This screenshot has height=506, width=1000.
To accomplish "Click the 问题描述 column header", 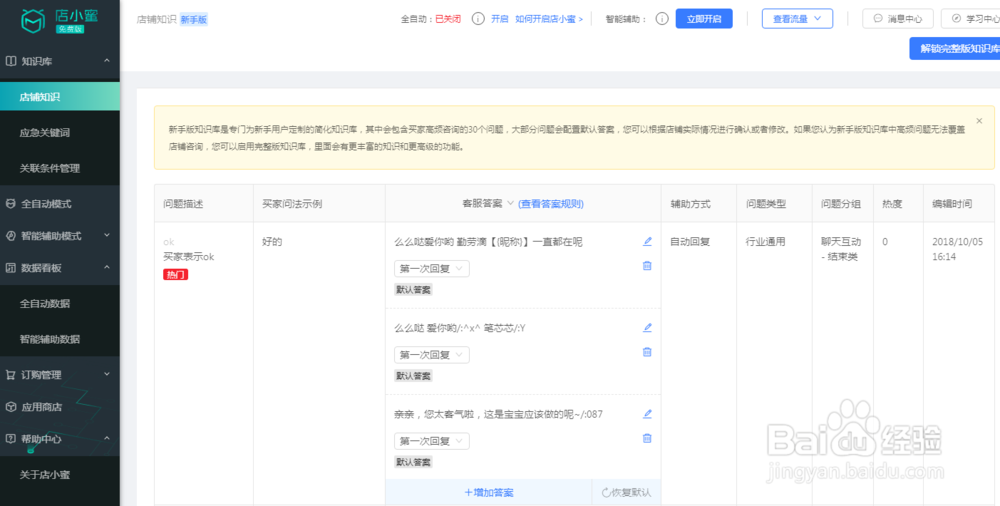I will pyautogui.click(x=183, y=204).
